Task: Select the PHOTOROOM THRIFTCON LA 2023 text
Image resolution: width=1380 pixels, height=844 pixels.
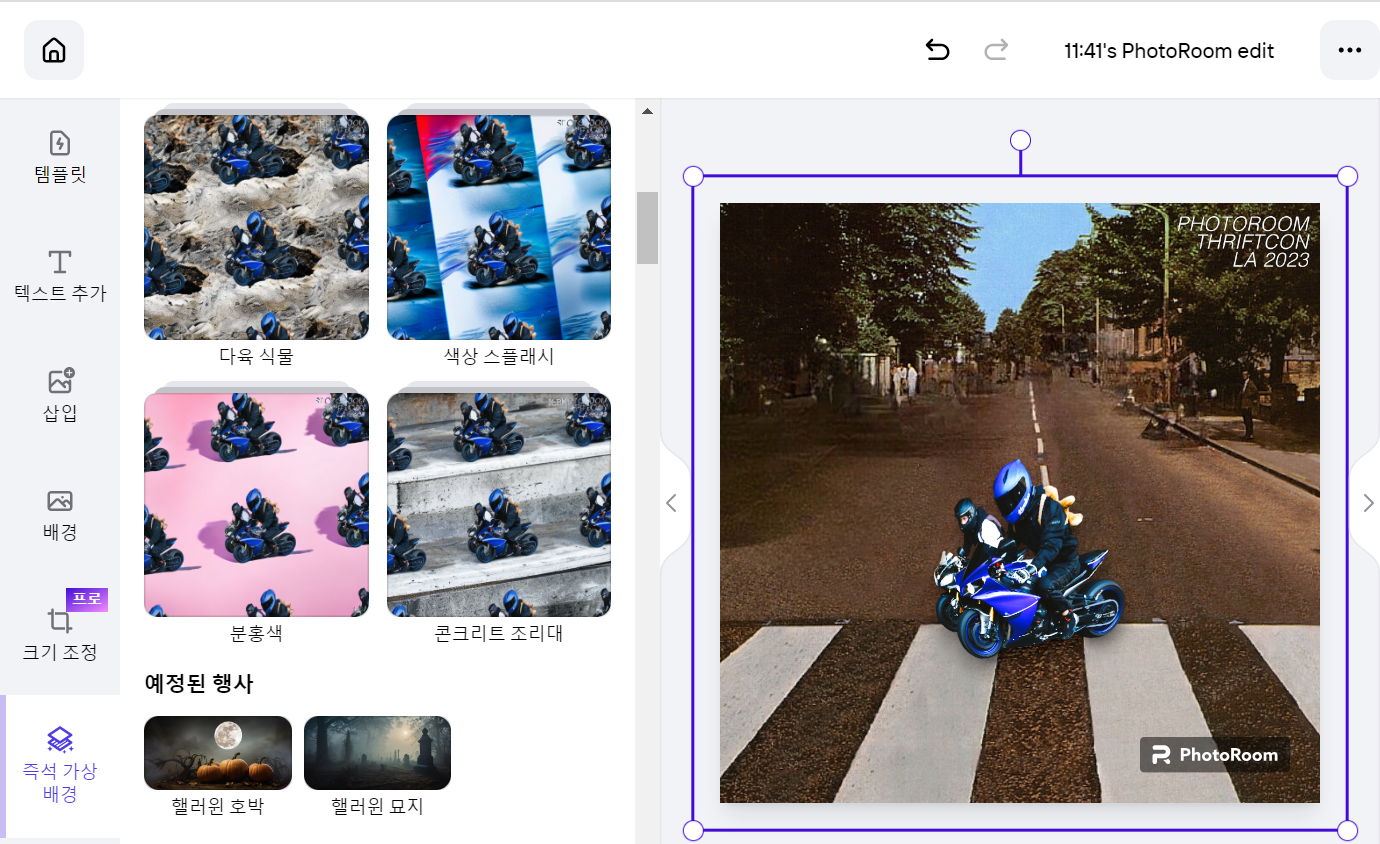Action: tap(1243, 242)
